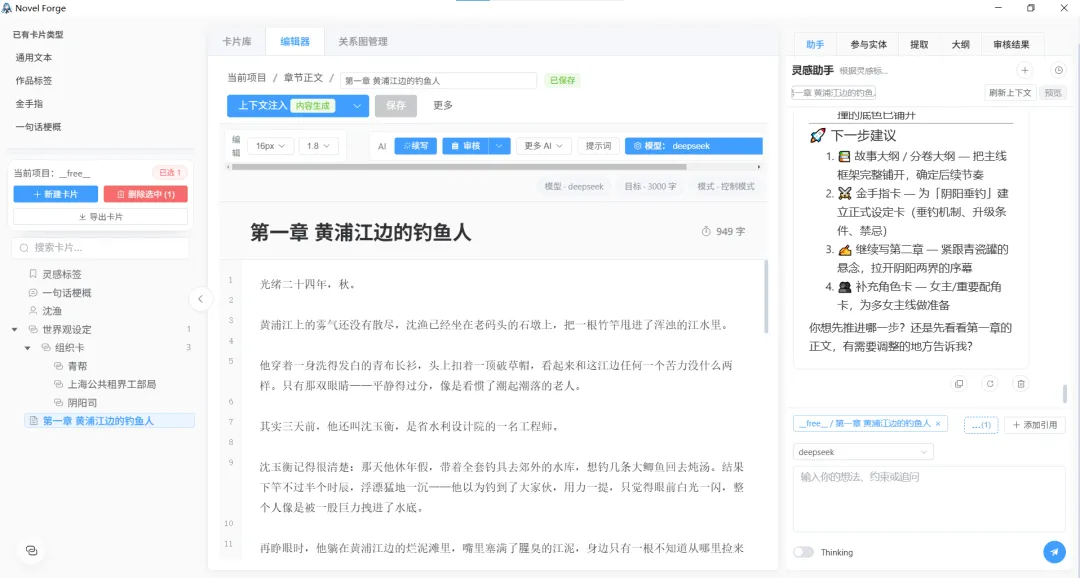Click the word count clock icon

coord(706,231)
